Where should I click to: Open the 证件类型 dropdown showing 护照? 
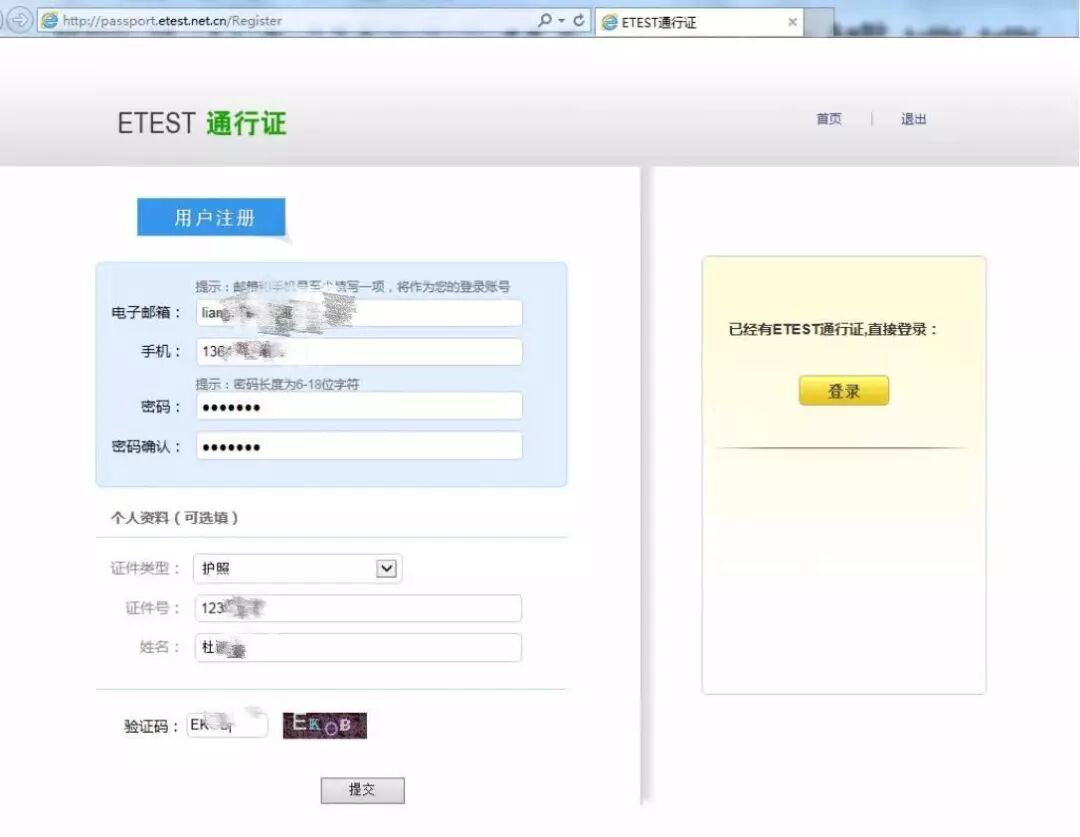pos(298,568)
